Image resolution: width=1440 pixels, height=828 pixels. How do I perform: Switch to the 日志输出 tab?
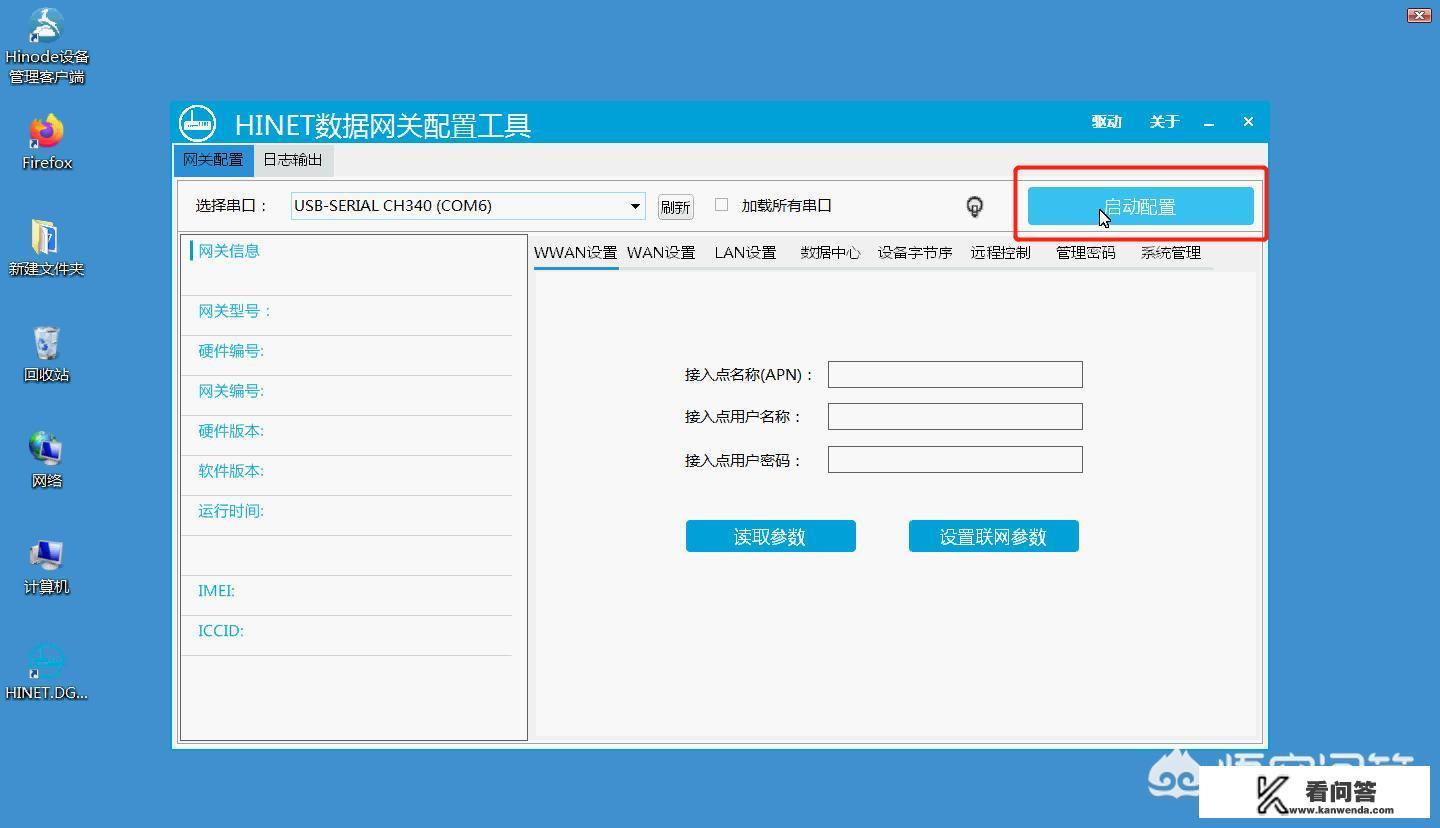[x=292, y=160]
